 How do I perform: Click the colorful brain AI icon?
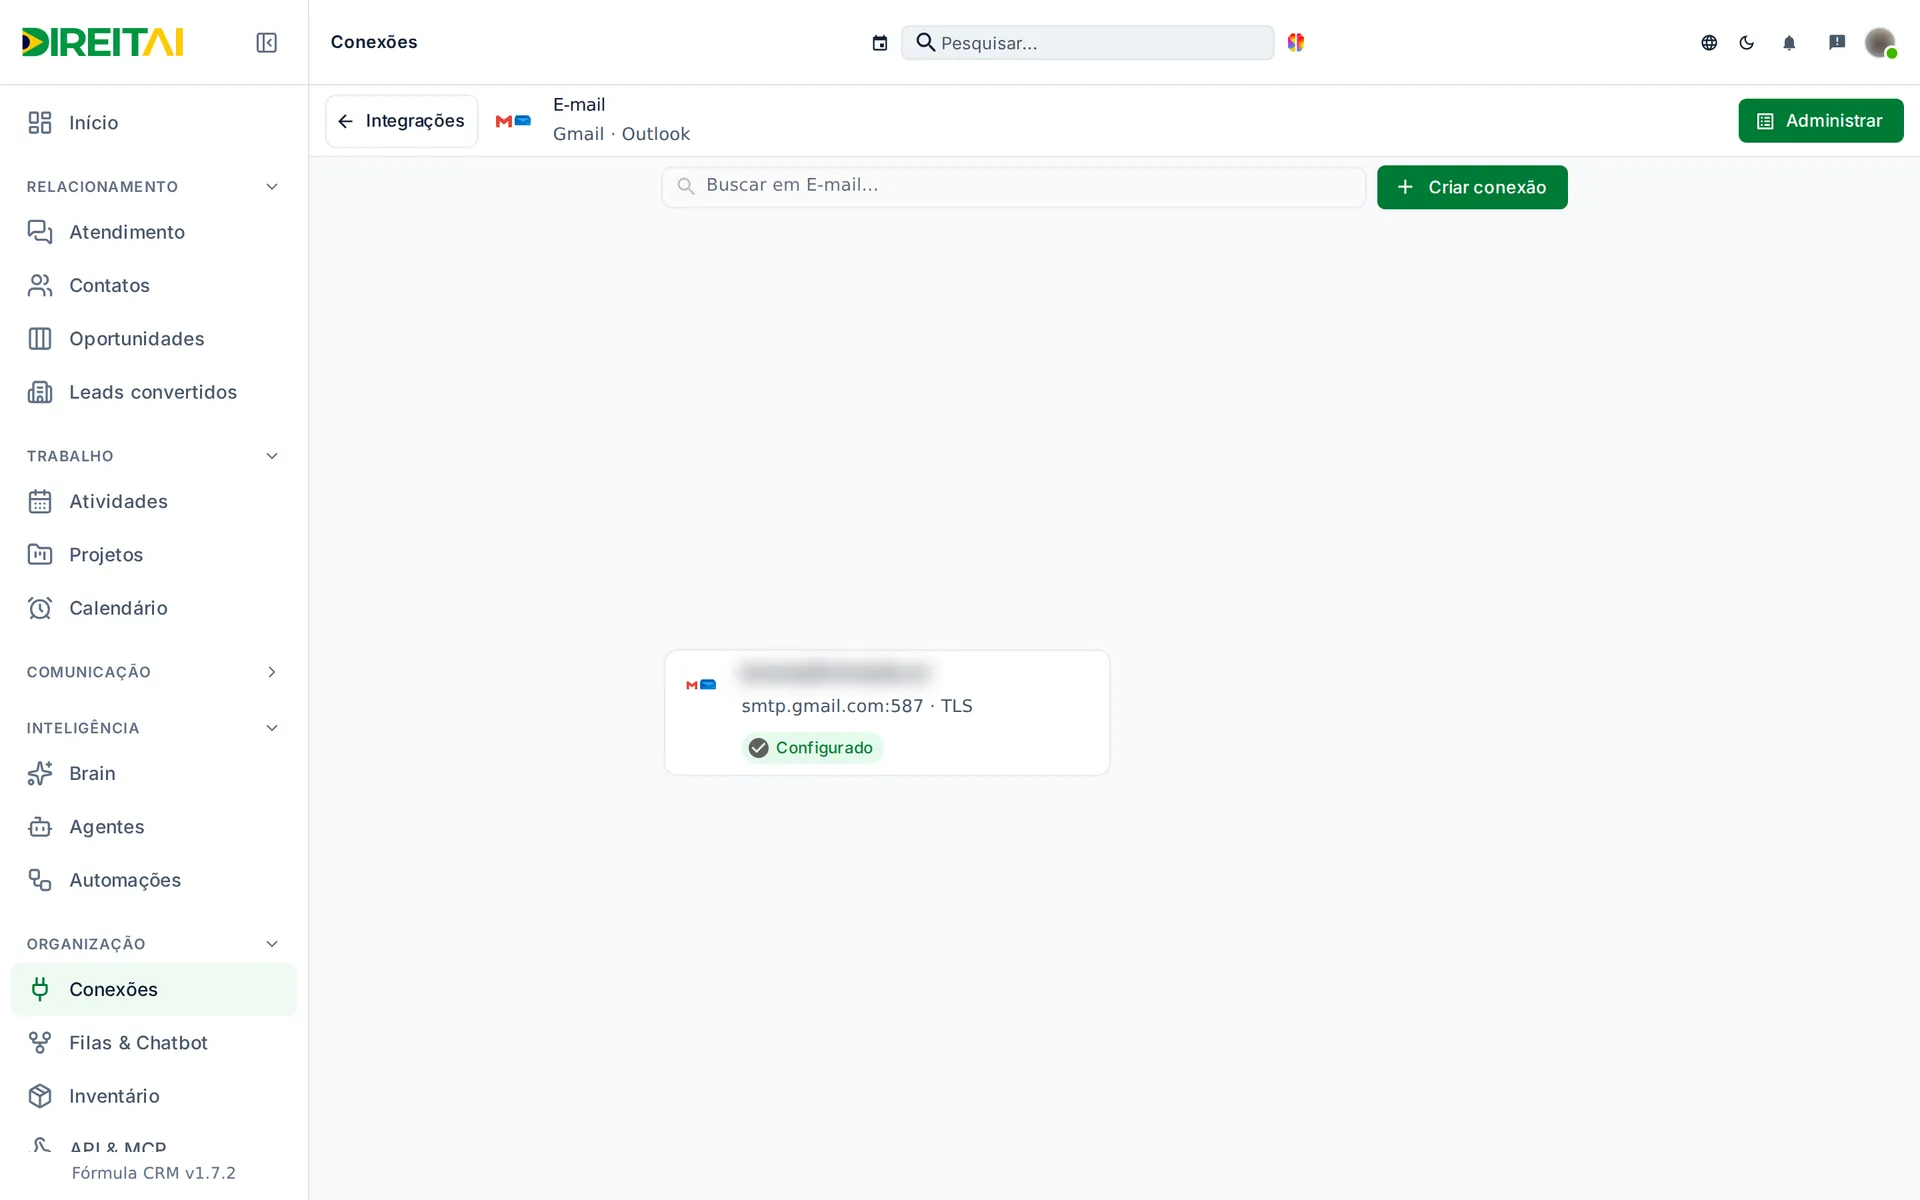(x=1296, y=42)
